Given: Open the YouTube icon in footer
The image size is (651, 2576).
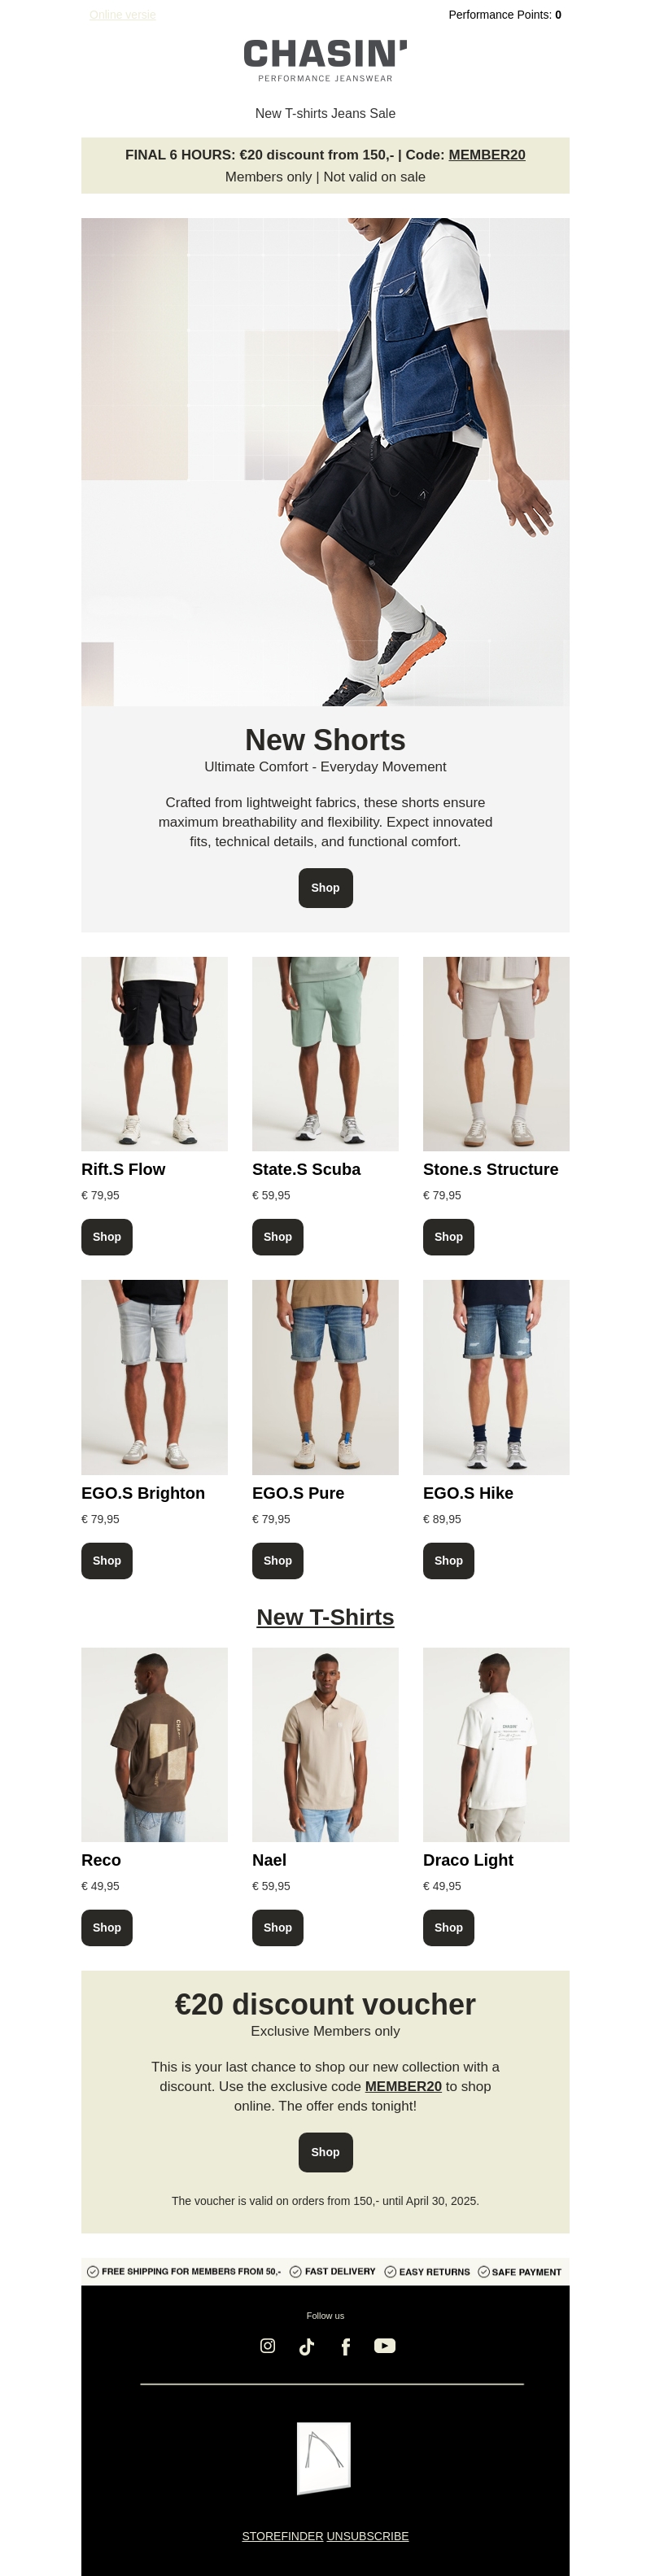Looking at the screenshot, I should tap(384, 2345).
